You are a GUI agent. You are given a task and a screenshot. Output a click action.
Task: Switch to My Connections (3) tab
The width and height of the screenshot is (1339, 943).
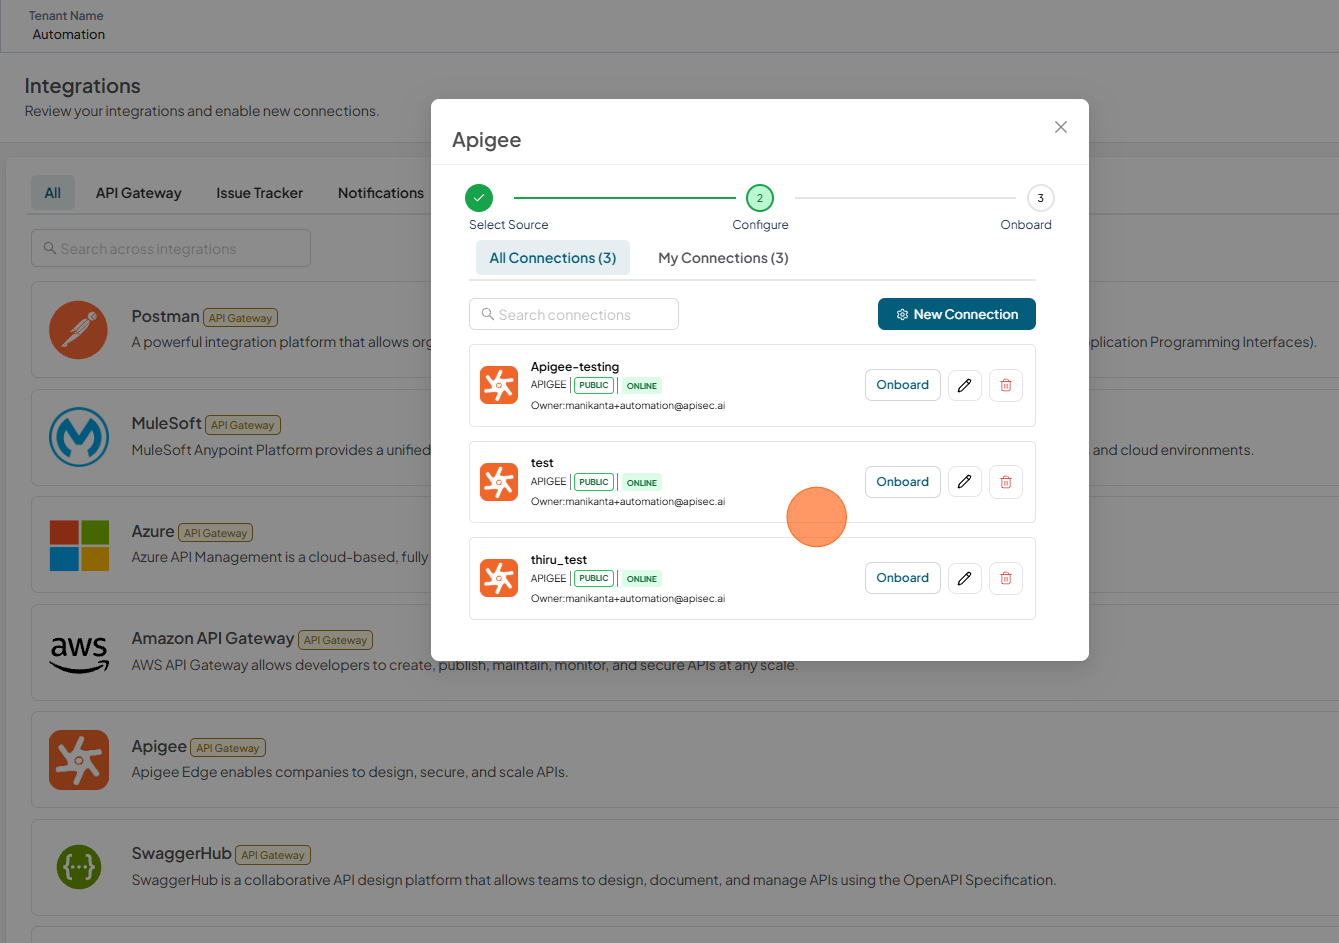pyautogui.click(x=723, y=258)
